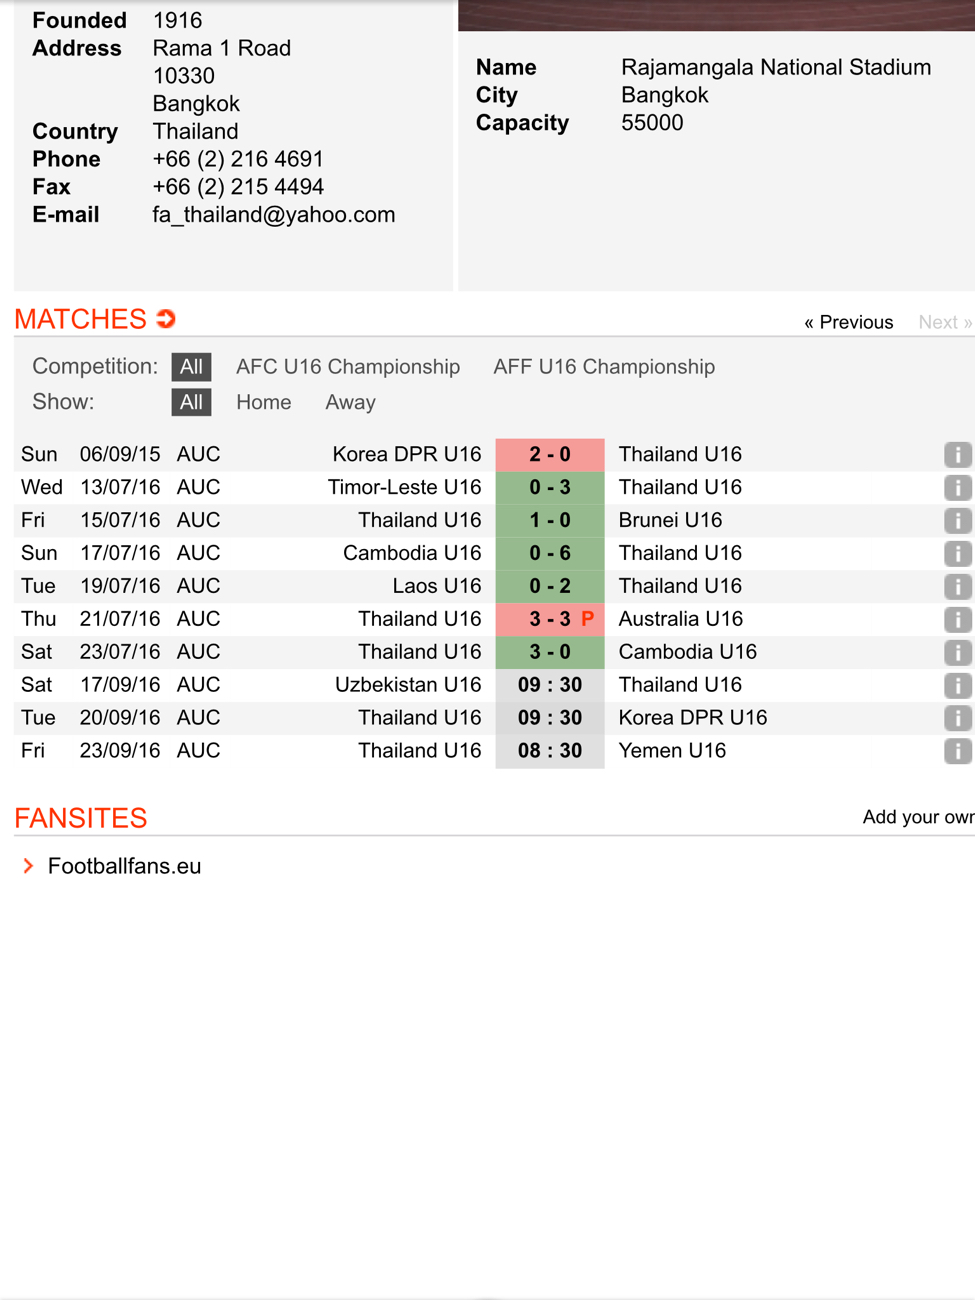The image size is (975, 1300).
Task: Click the 3 - 3 P score
Action: point(550,619)
